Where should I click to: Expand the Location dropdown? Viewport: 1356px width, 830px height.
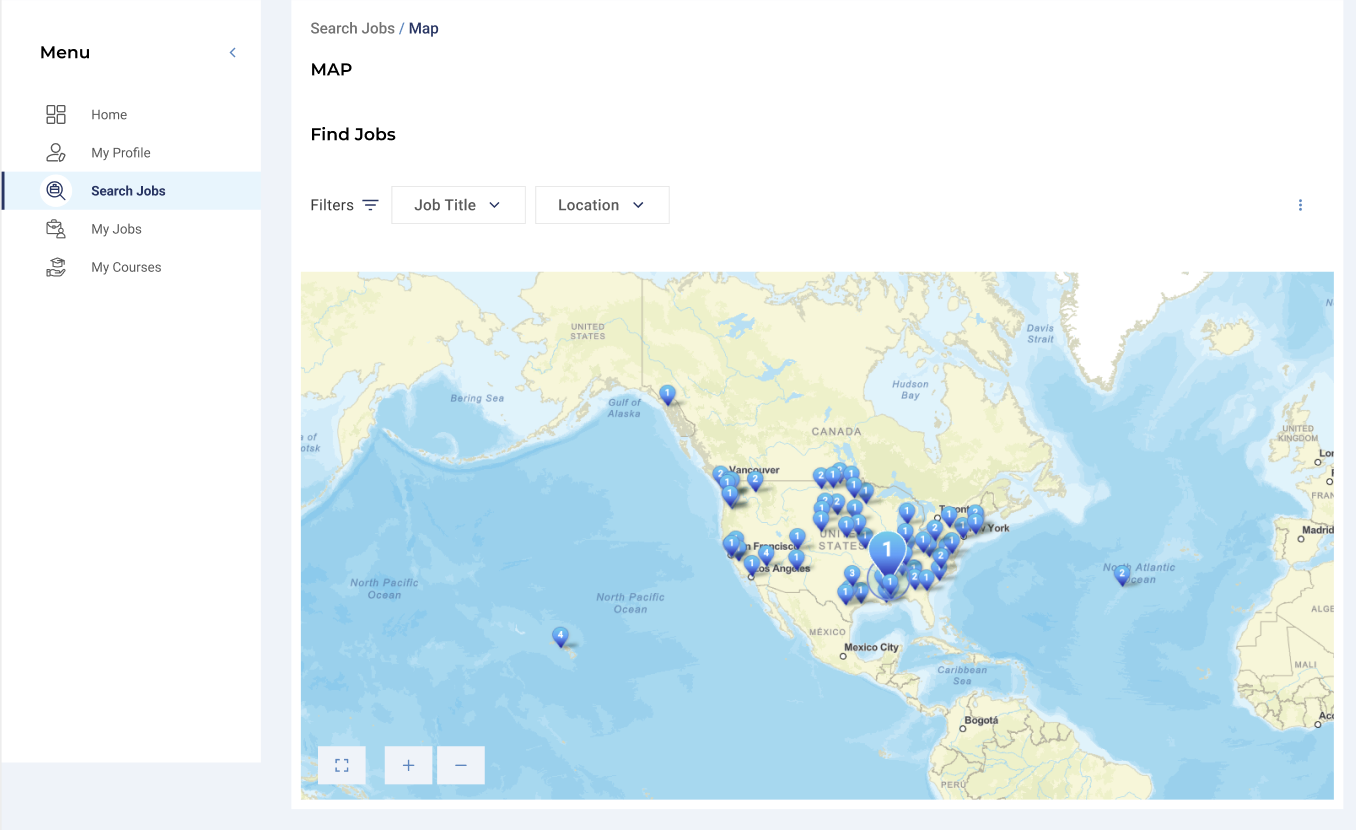pyautogui.click(x=602, y=205)
